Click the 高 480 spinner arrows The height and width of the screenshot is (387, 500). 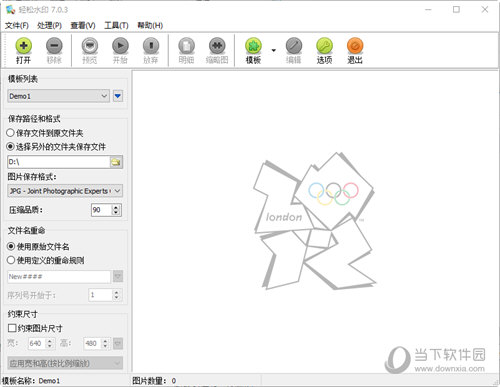(x=105, y=343)
